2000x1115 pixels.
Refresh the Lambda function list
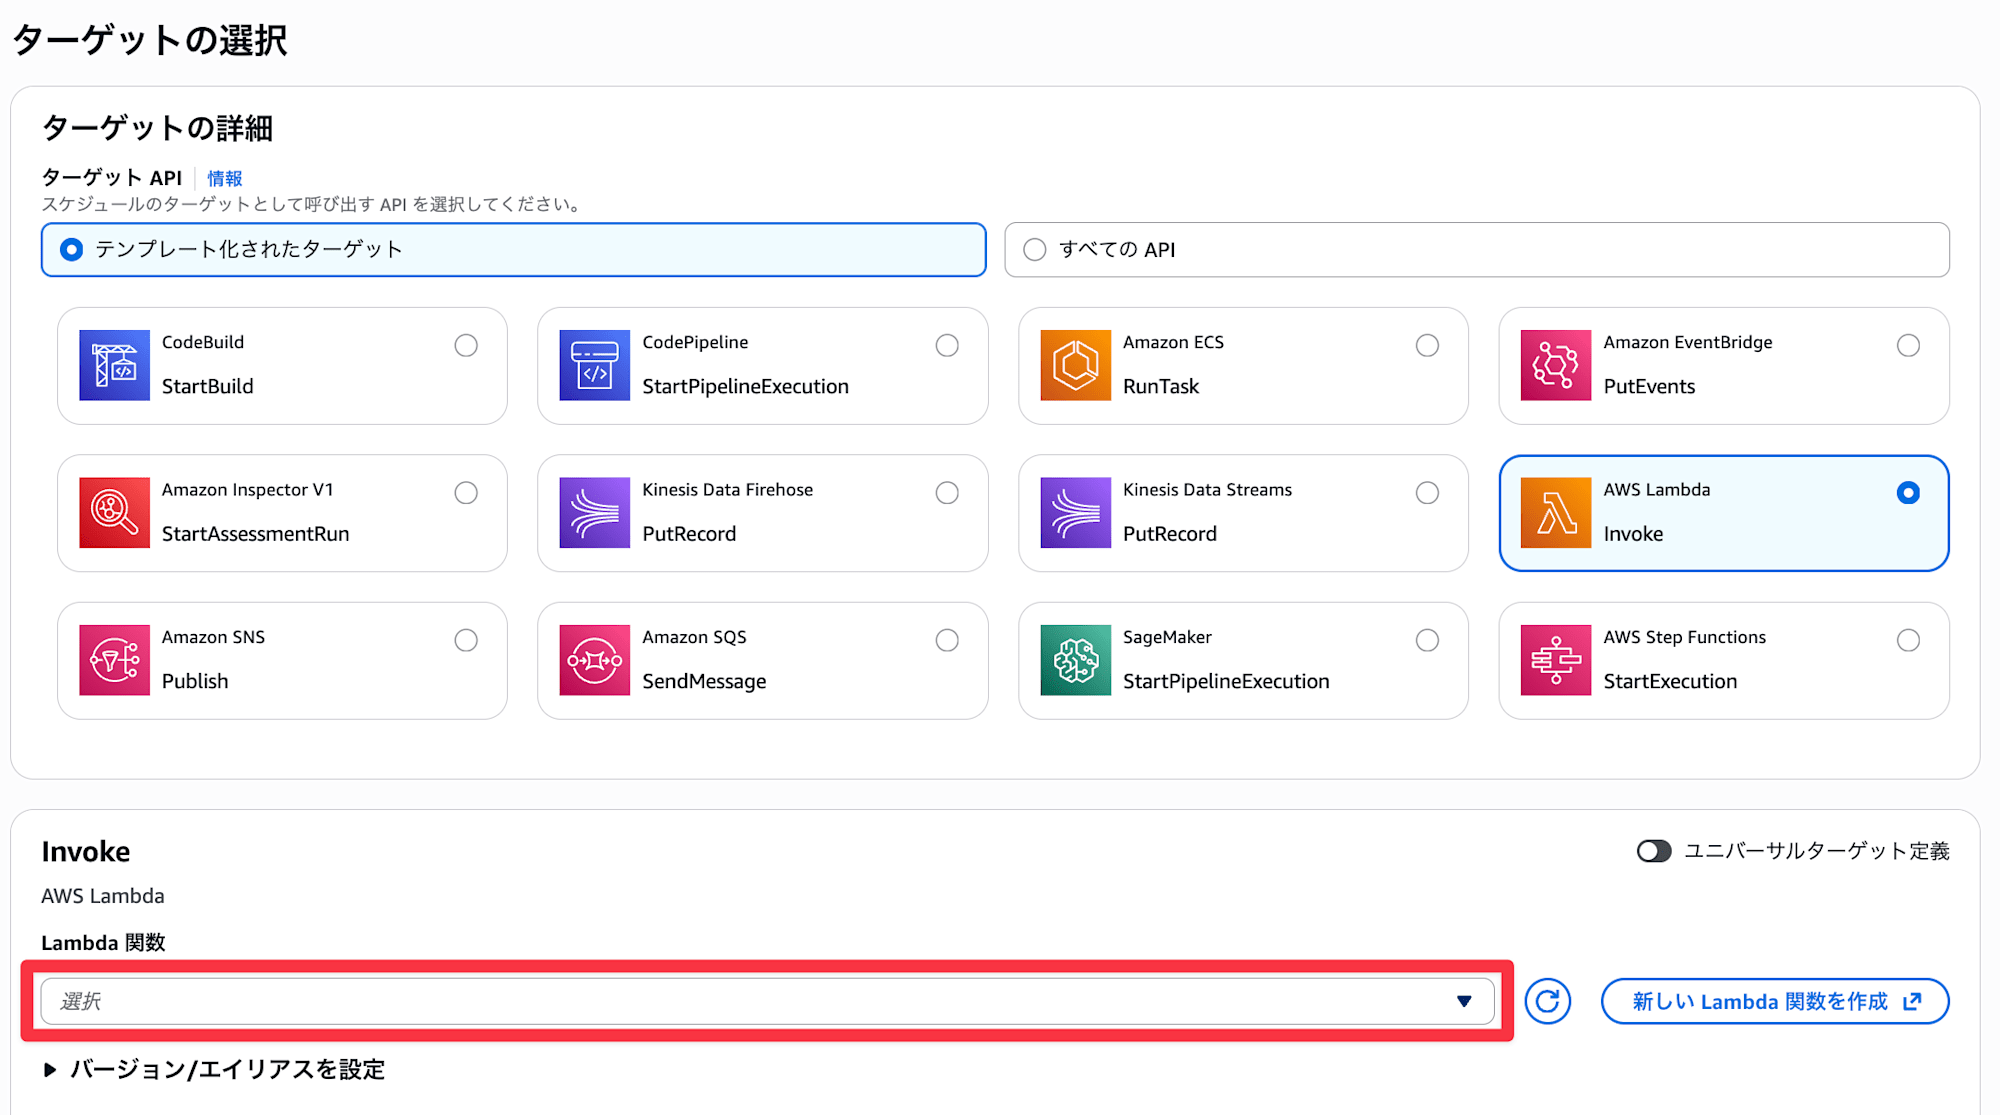[1548, 1001]
